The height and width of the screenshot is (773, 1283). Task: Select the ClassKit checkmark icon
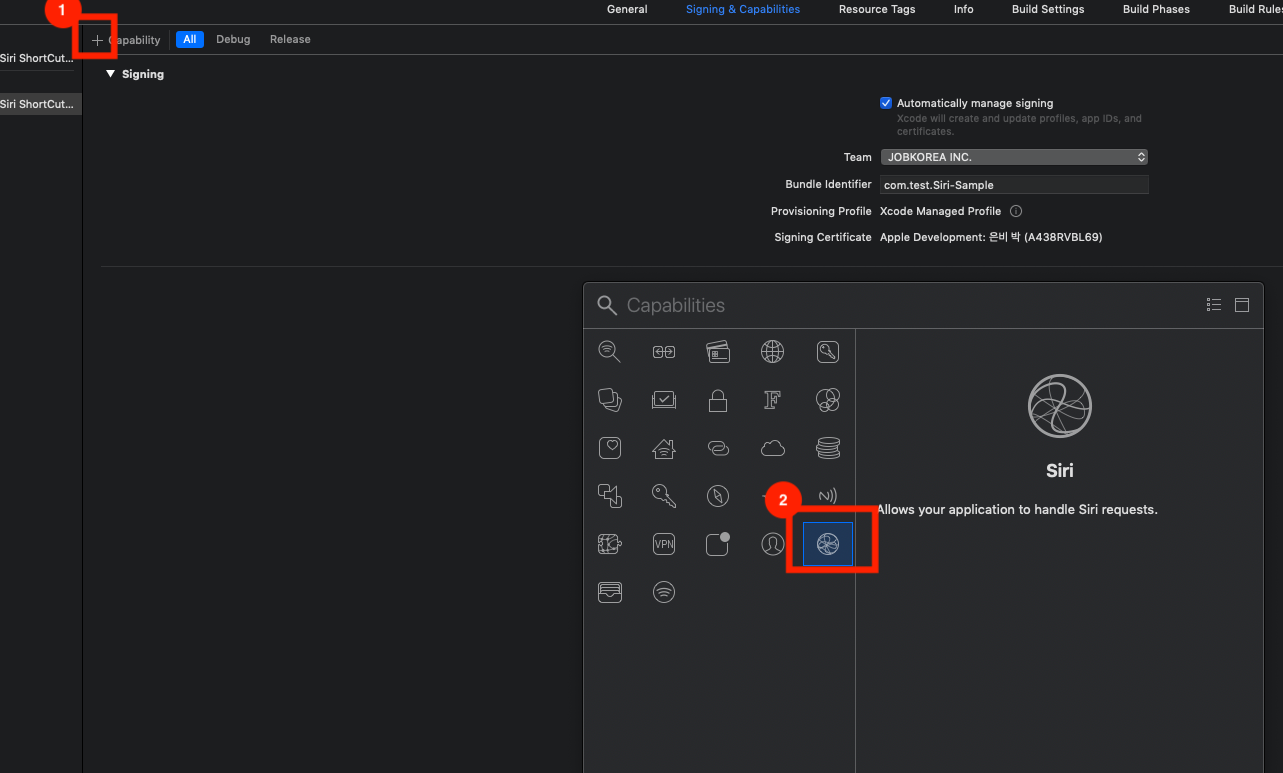point(664,400)
